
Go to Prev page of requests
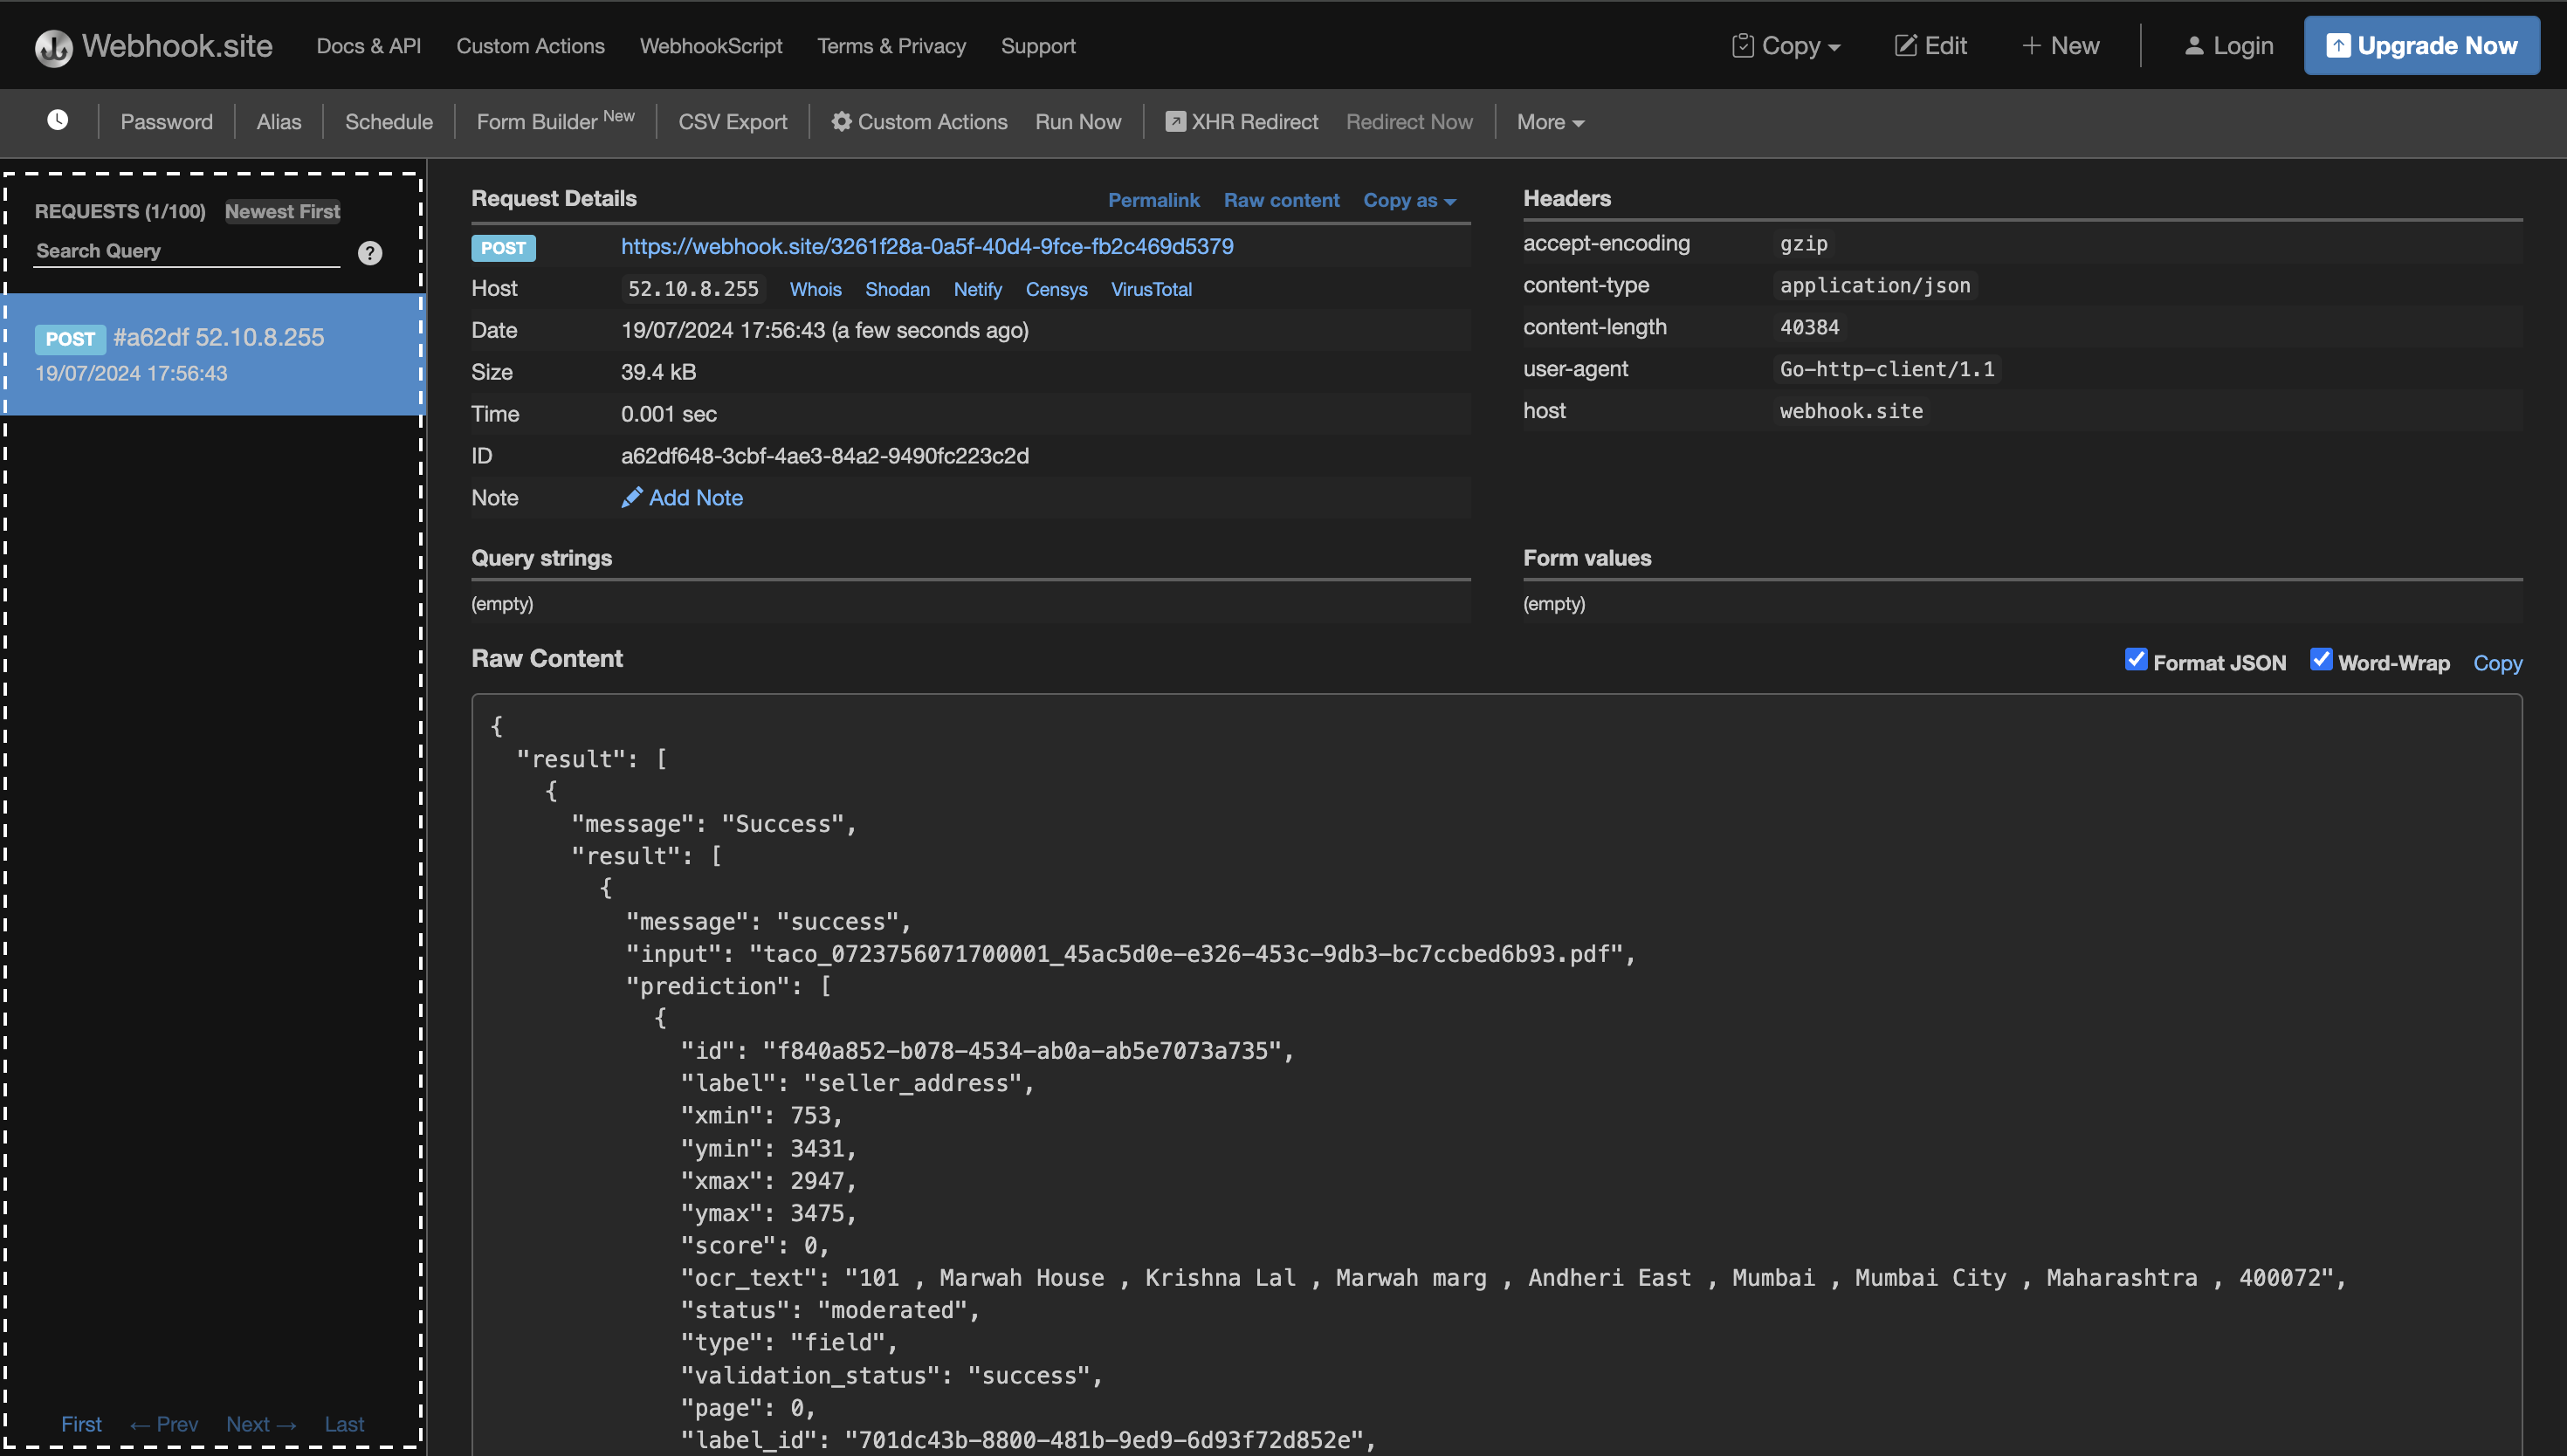point(164,1424)
